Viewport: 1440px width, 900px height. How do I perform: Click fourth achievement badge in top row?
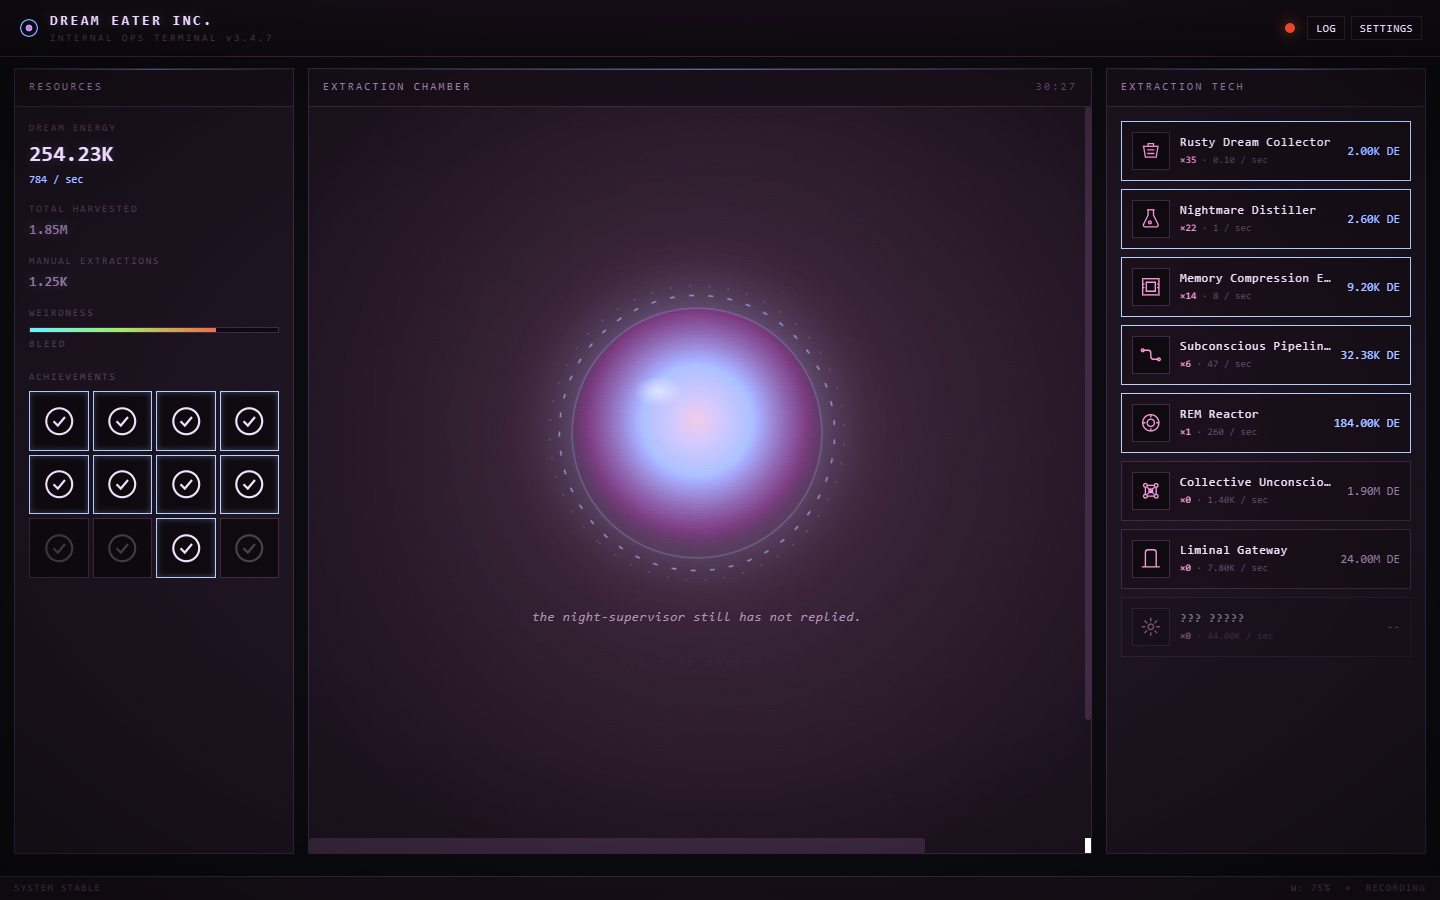(249, 421)
